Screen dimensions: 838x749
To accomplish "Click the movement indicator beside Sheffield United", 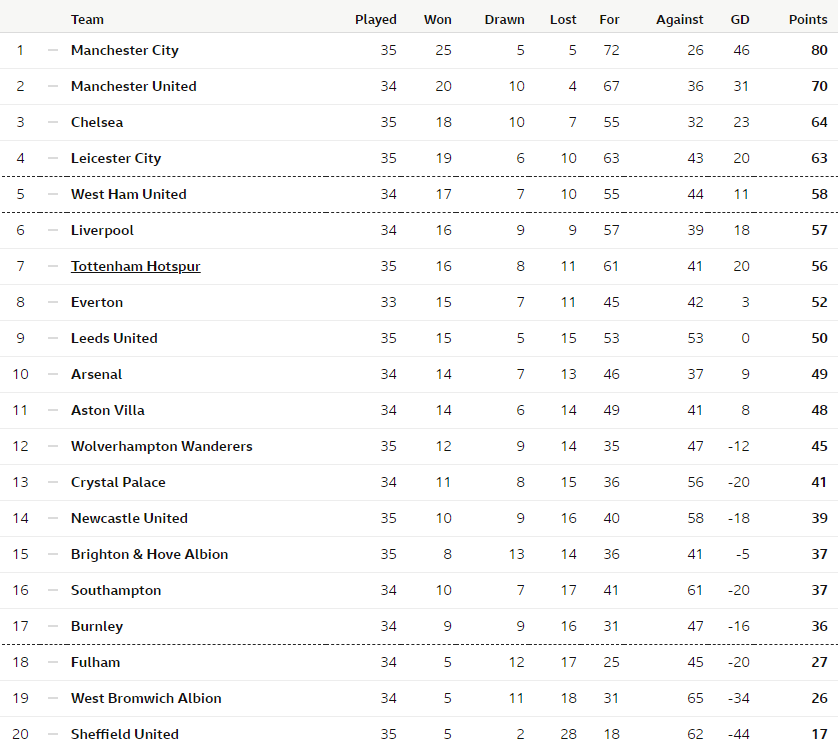I will (52, 734).
